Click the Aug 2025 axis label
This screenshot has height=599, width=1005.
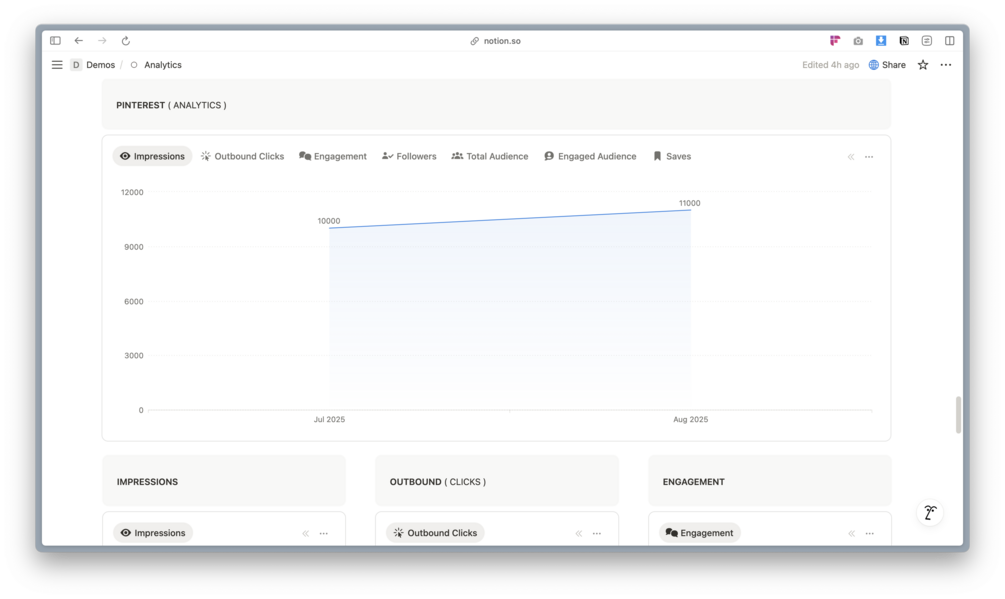pos(690,420)
